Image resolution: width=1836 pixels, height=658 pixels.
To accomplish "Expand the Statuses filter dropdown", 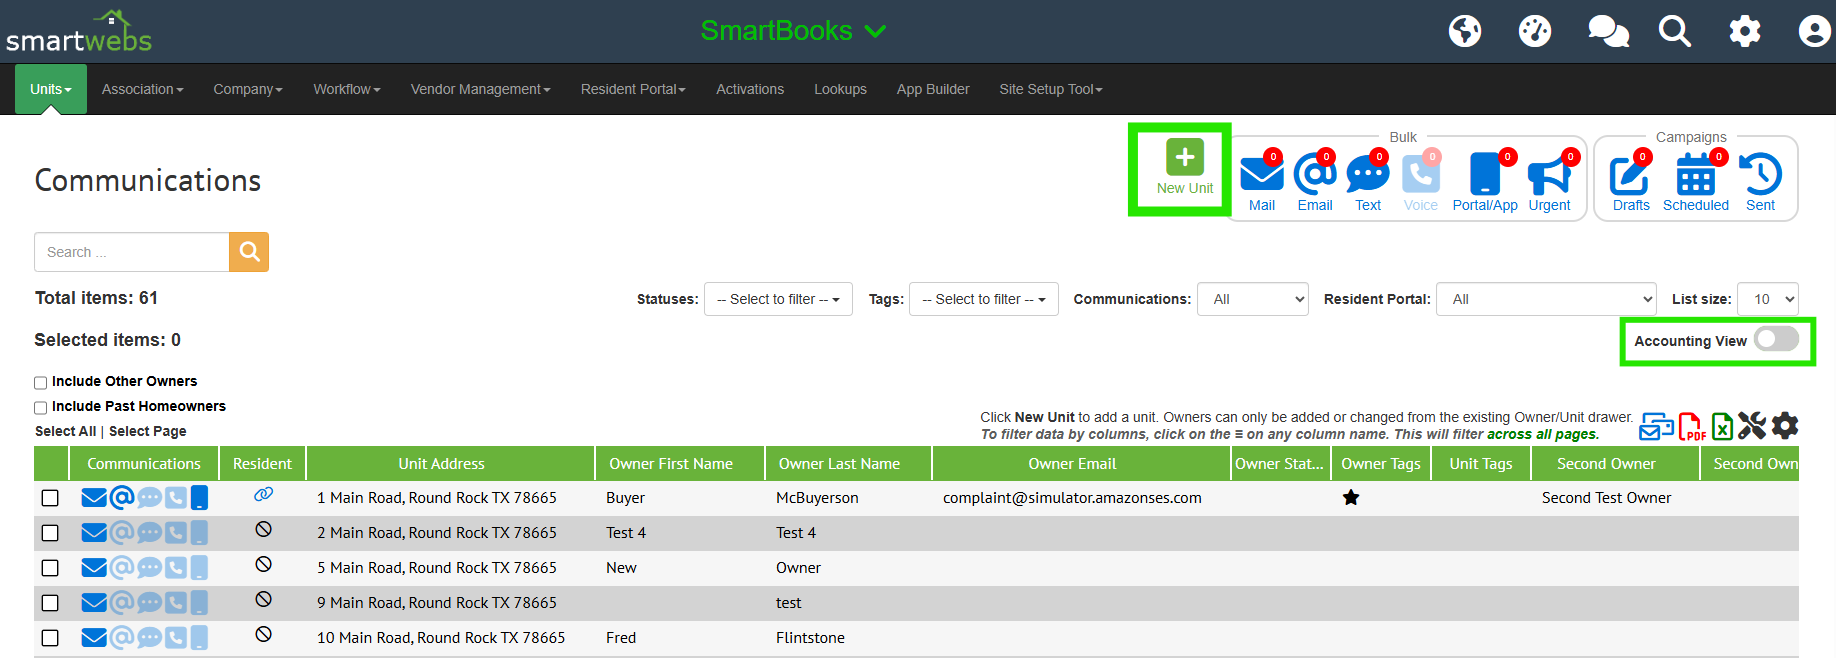I will click(778, 299).
